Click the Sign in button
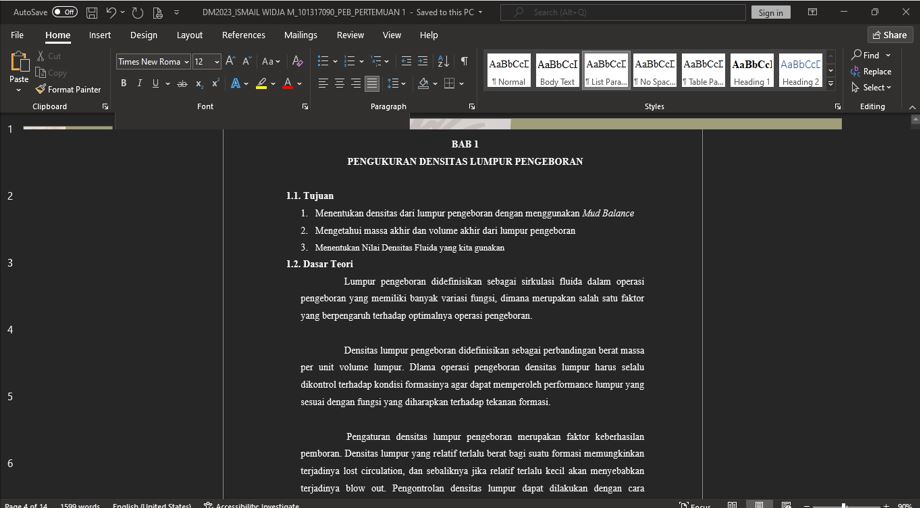 tap(770, 12)
